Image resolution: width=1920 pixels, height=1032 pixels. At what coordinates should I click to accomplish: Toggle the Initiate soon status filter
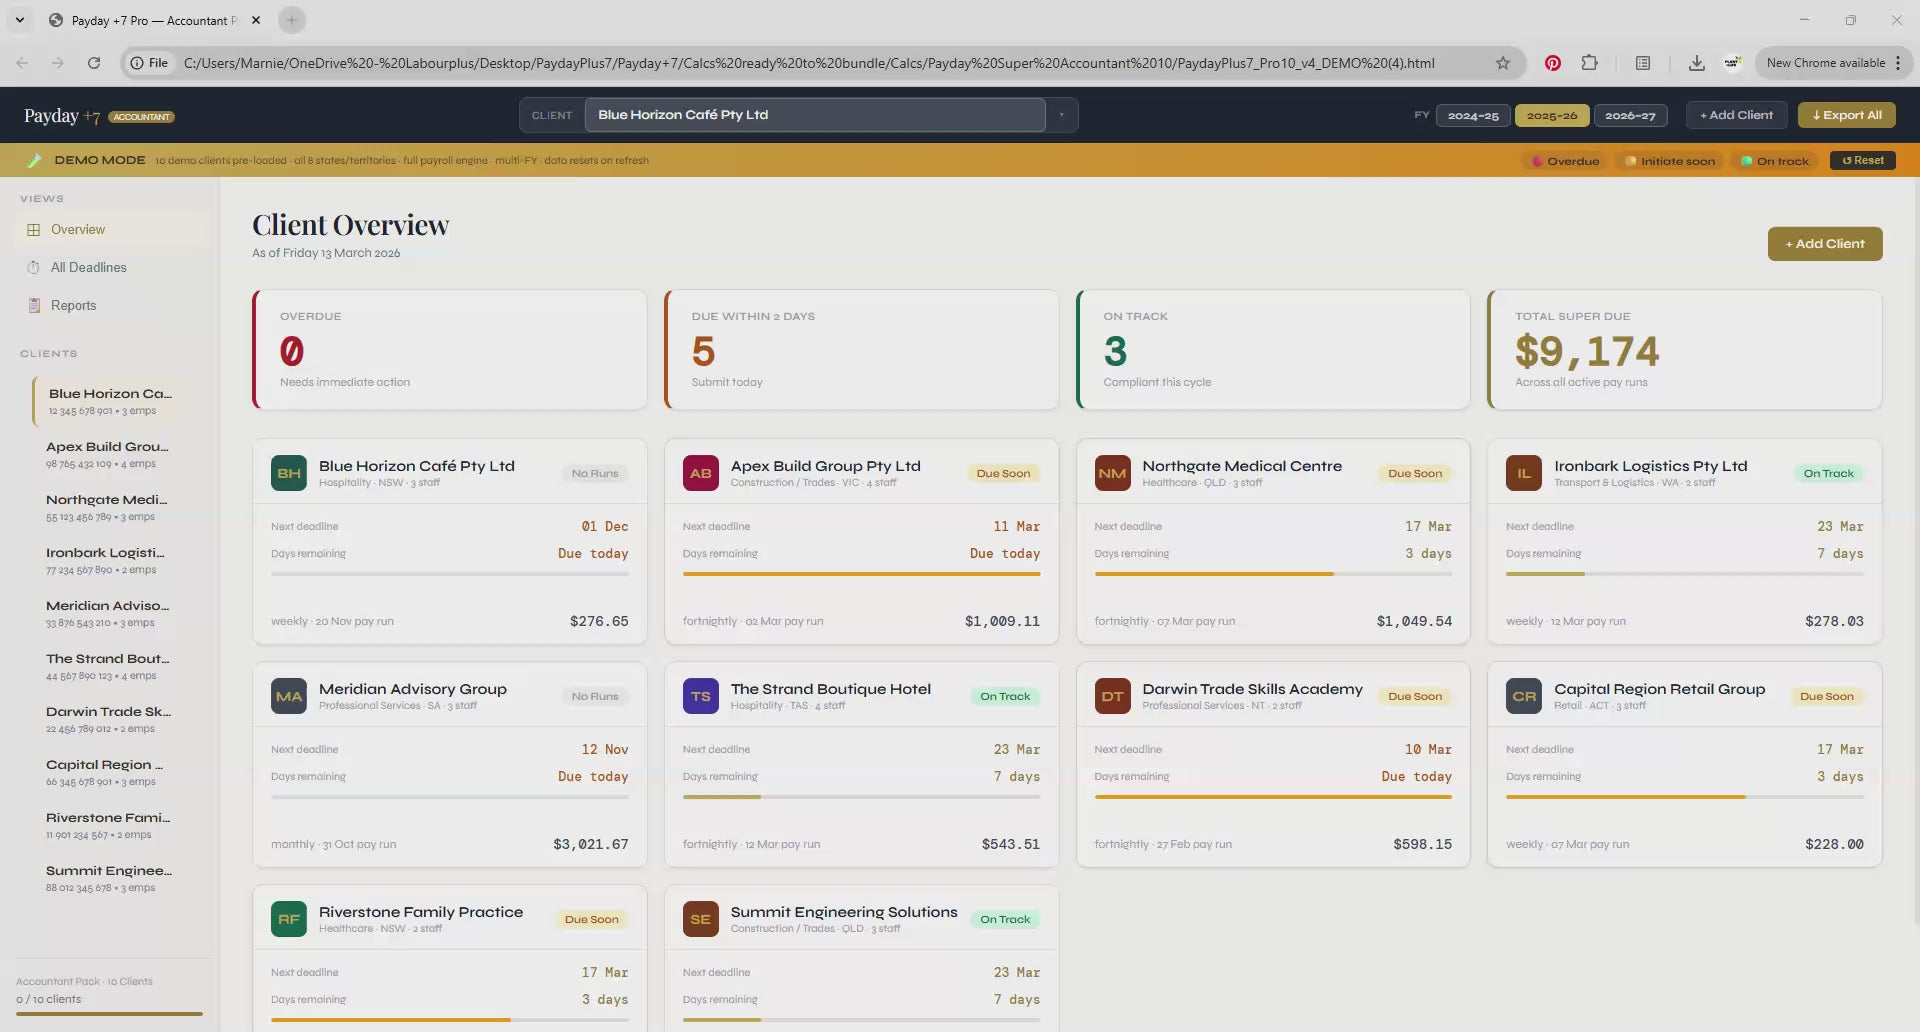pos(1669,161)
